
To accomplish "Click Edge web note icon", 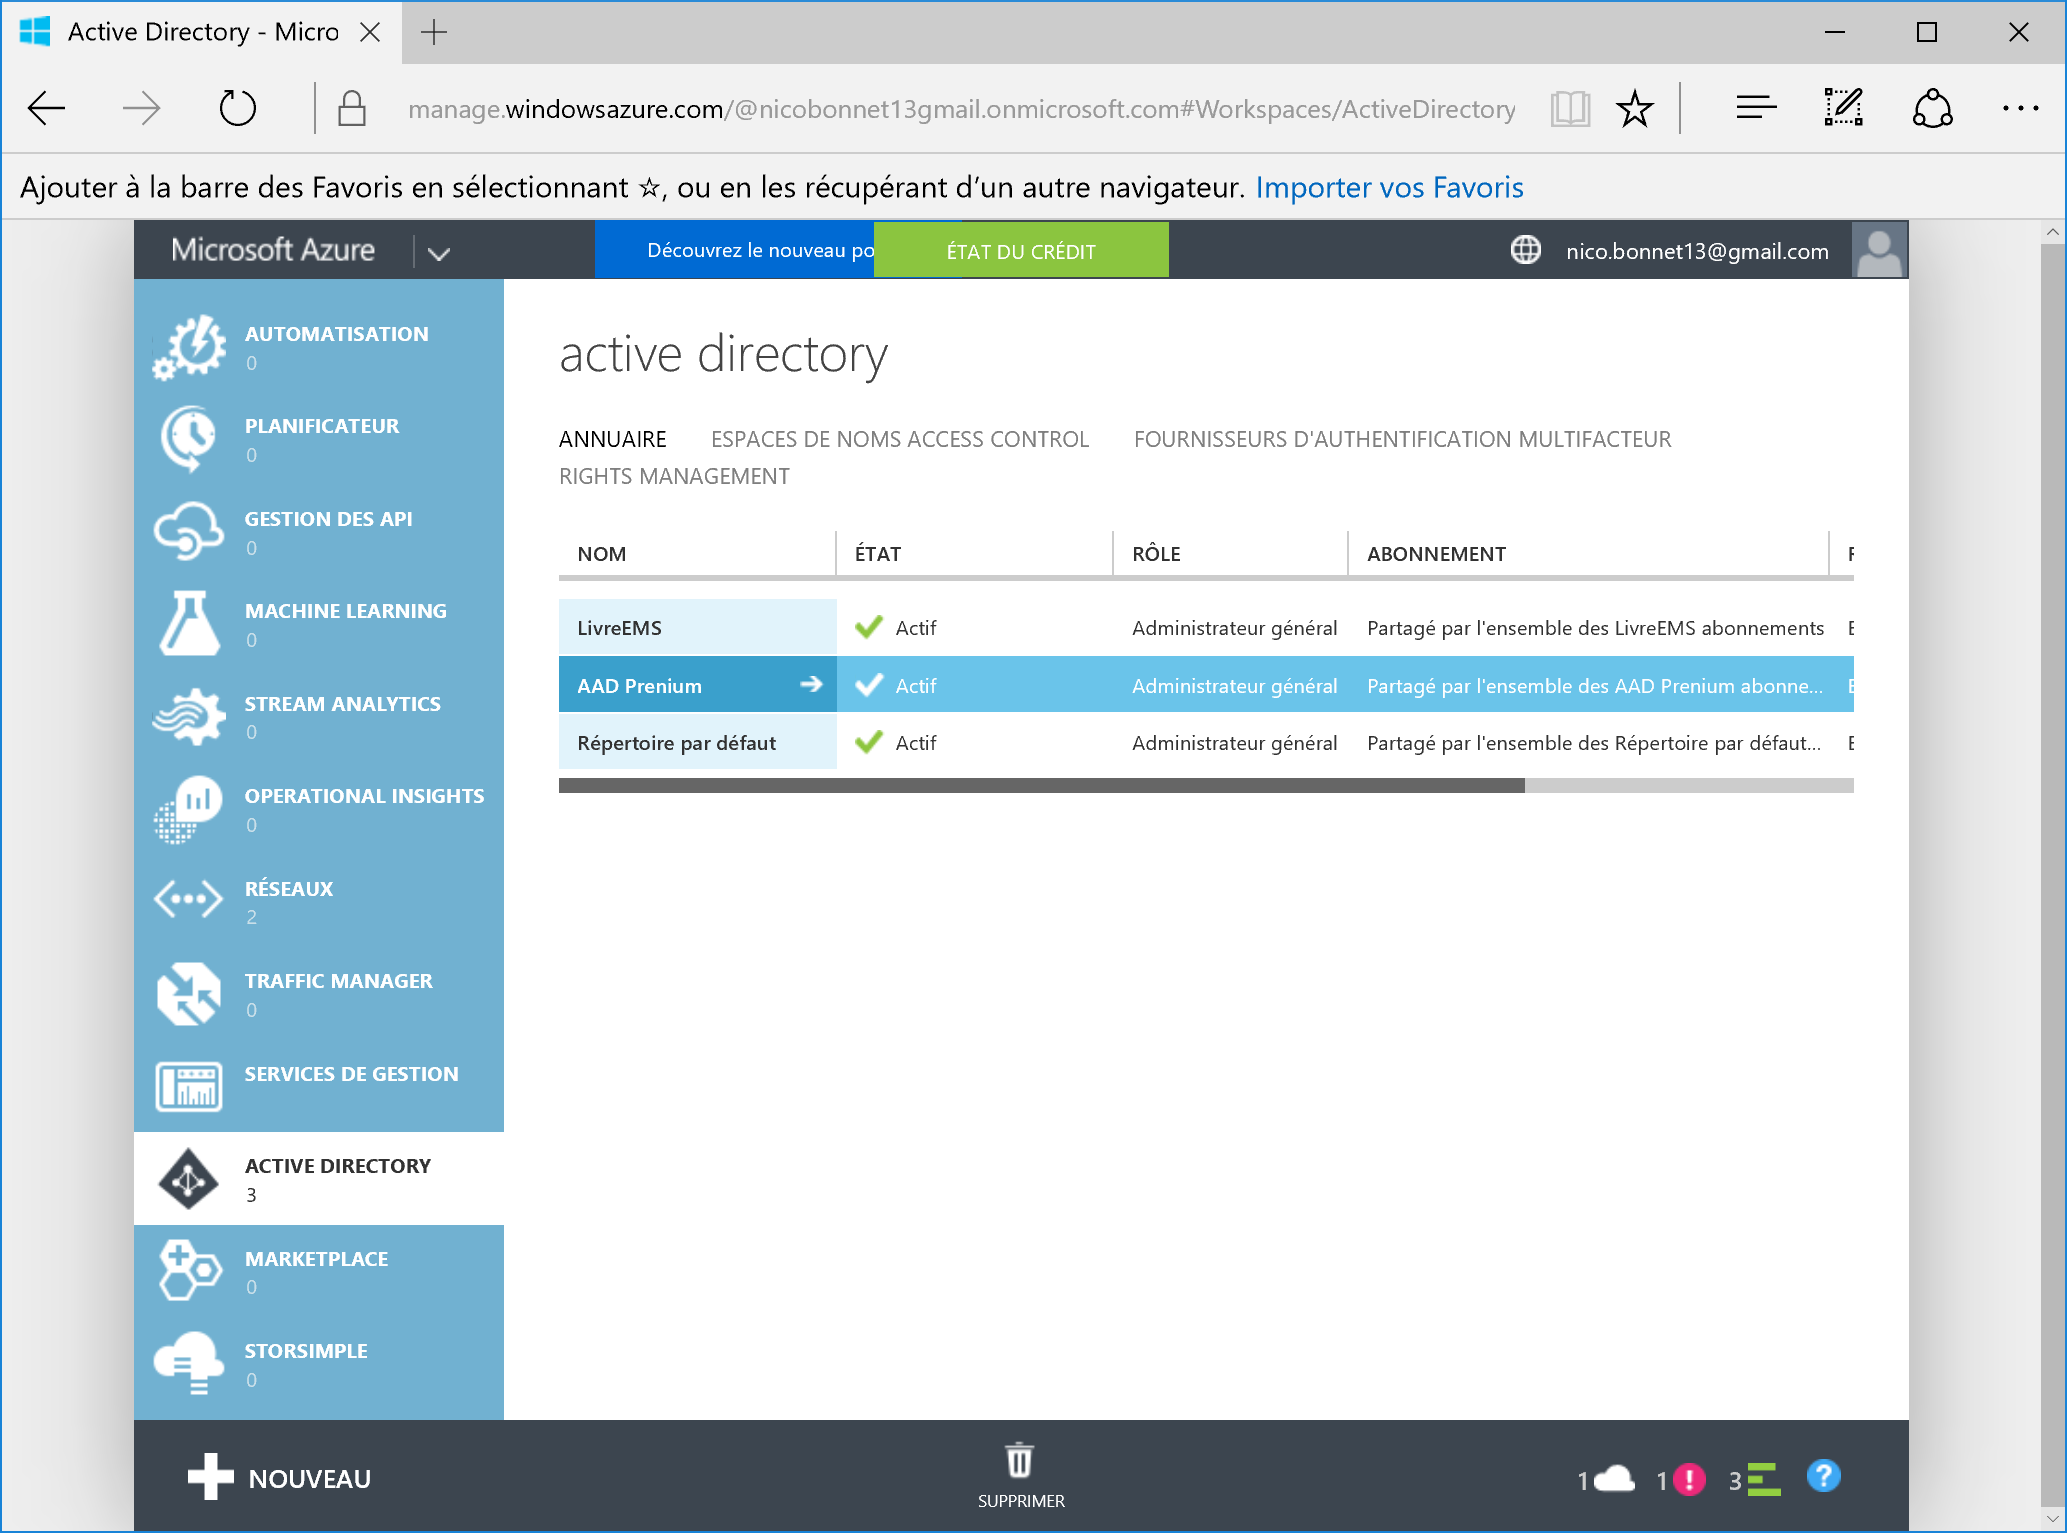I will pyautogui.click(x=1843, y=108).
